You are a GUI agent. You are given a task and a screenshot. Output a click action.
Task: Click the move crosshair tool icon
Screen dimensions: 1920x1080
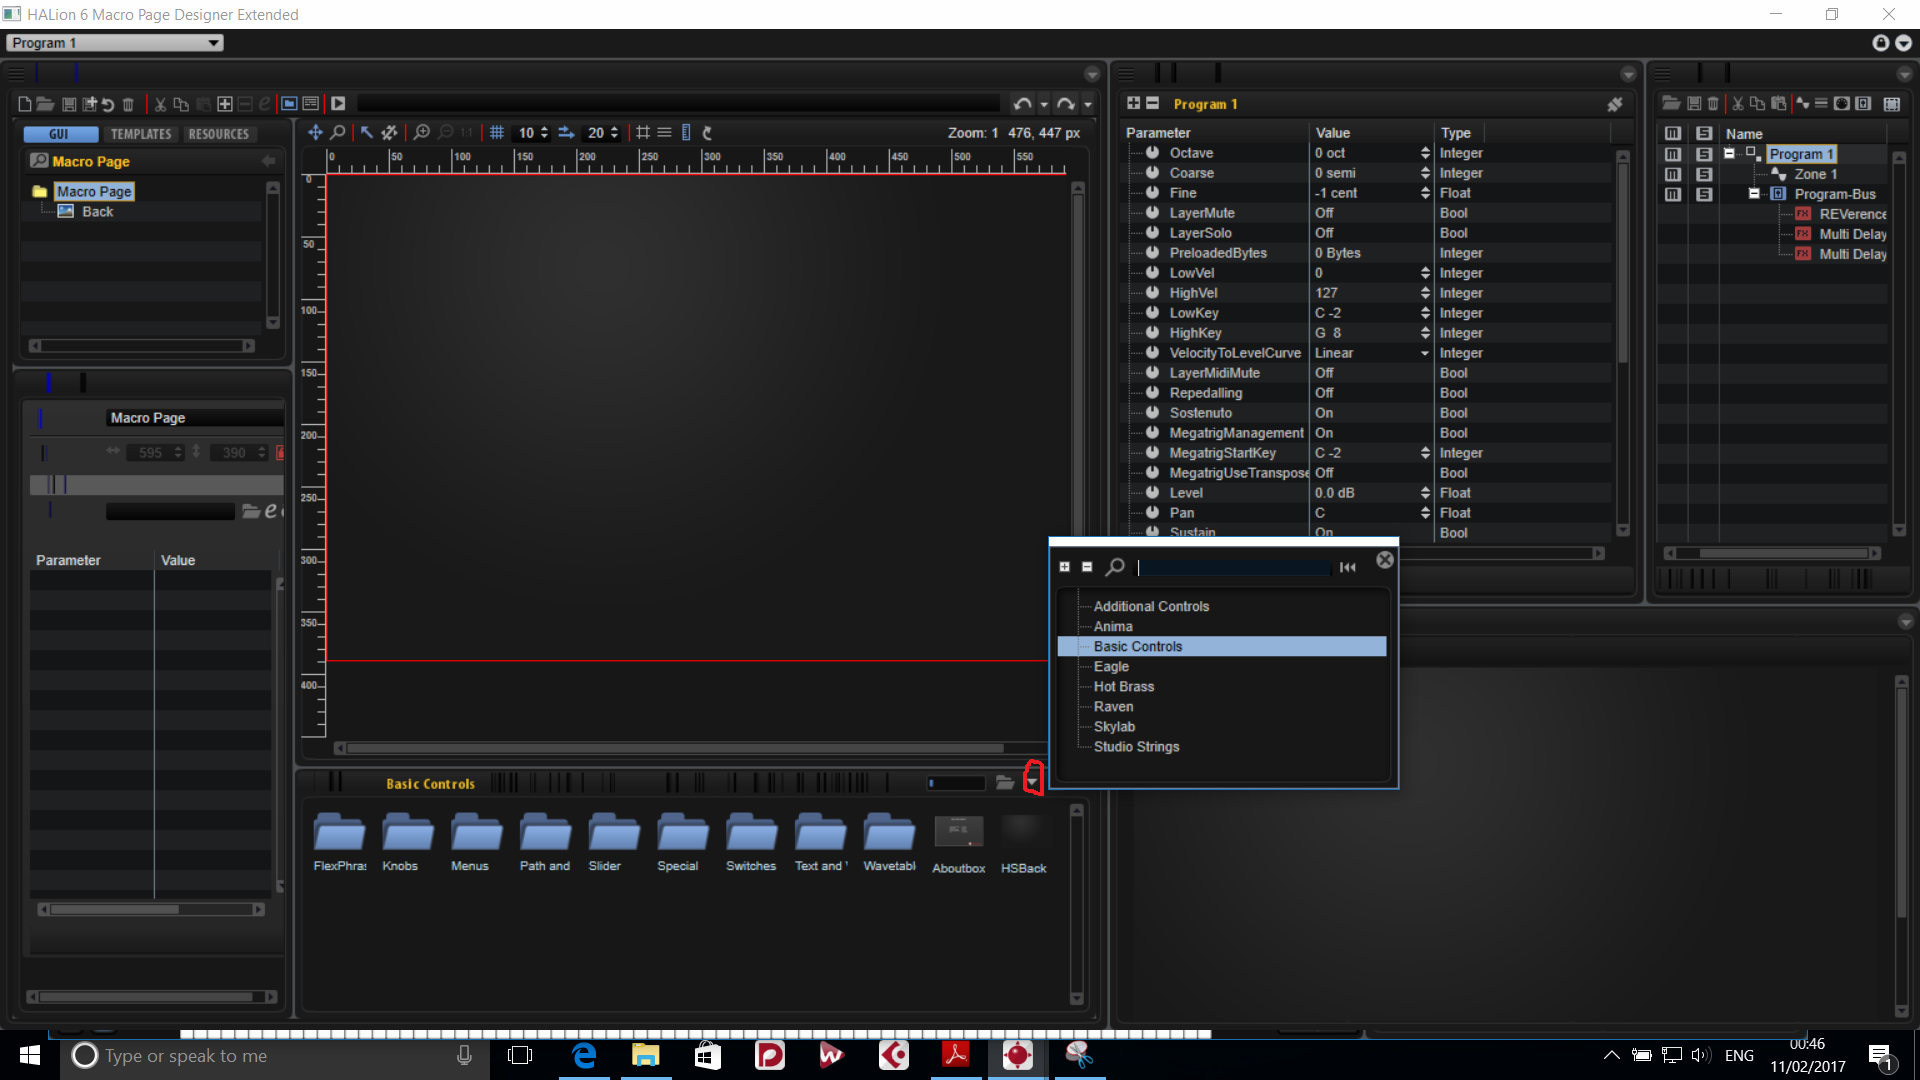pyautogui.click(x=315, y=133)
